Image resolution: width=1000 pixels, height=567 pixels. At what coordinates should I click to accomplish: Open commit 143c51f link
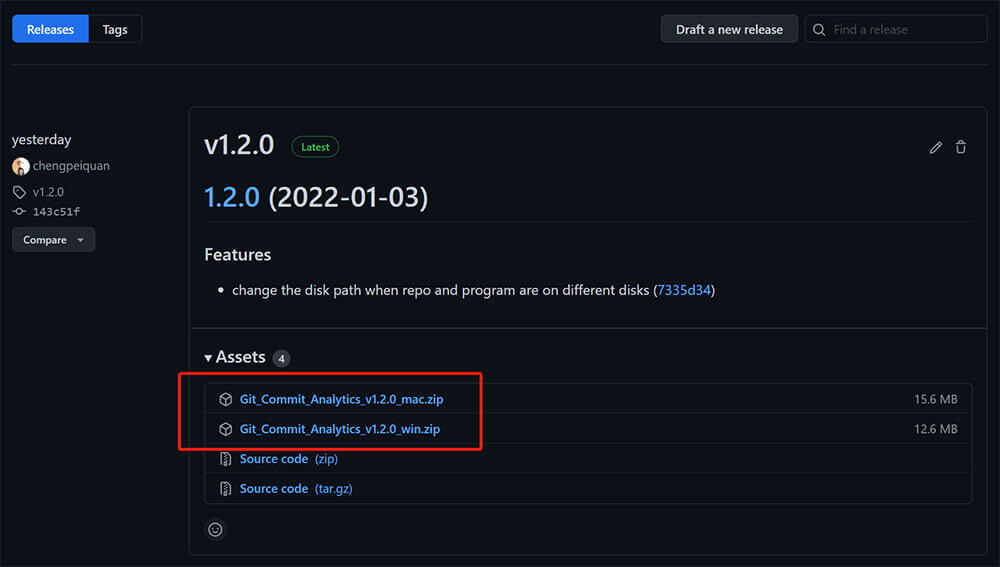[56, 212]
